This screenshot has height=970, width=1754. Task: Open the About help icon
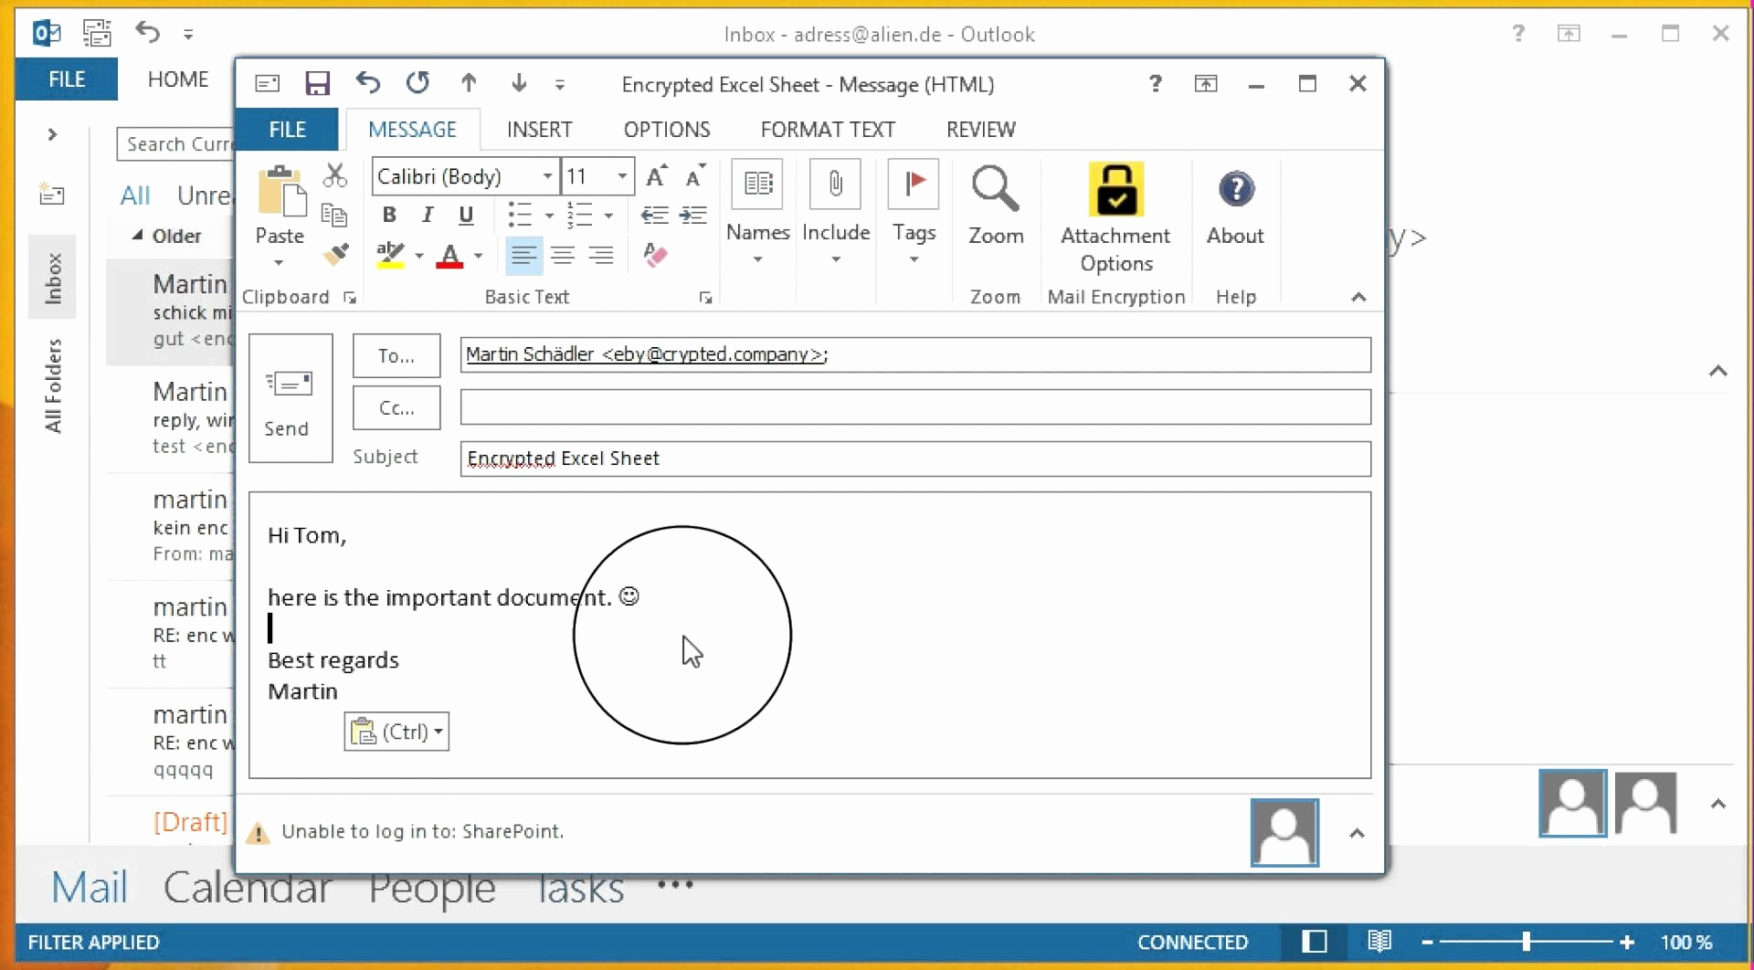(1235, 190)
